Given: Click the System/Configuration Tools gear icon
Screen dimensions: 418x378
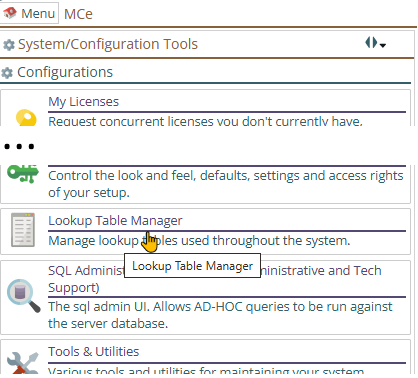Looking at the screenshot, I should [x=9, y=45].
